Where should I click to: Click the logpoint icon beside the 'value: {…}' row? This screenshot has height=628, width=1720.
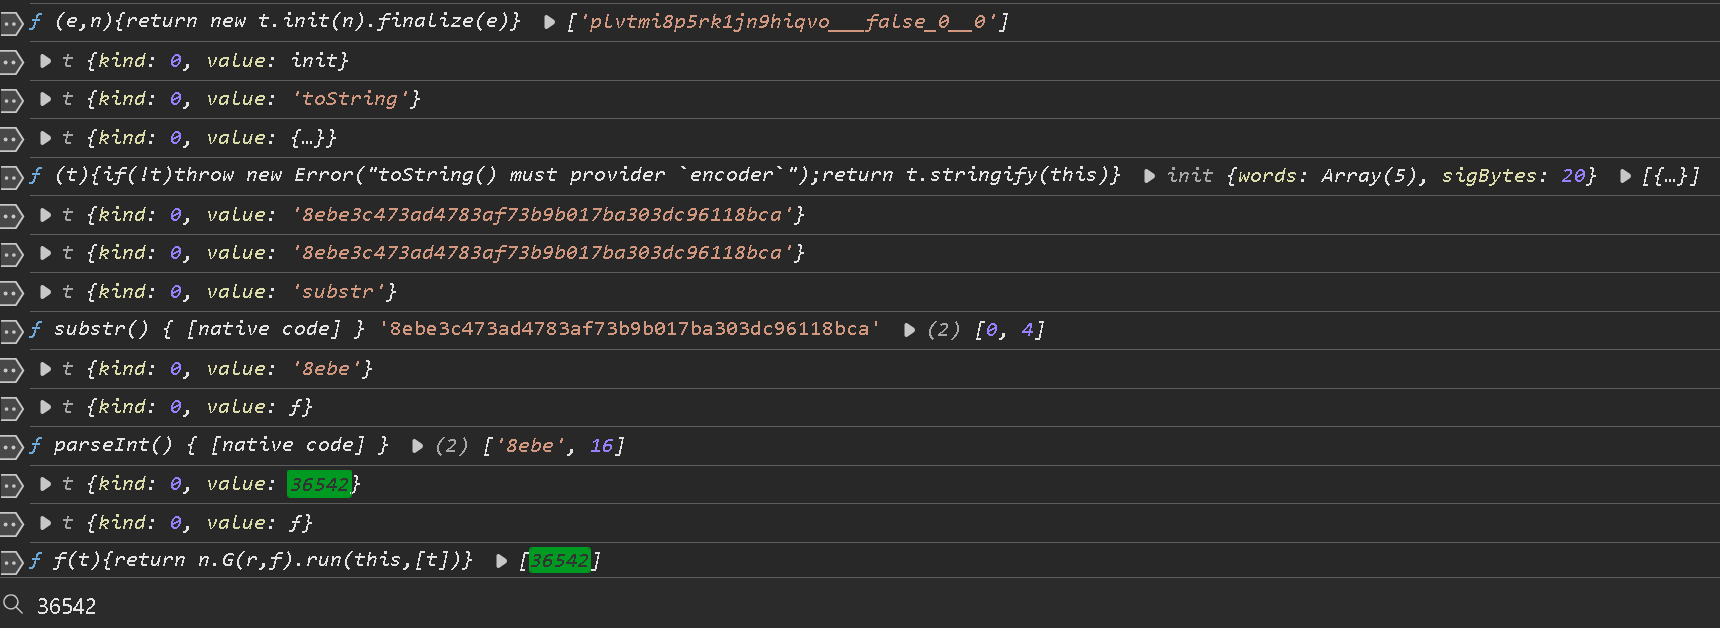pyautogui.click(x=11, y=139)
